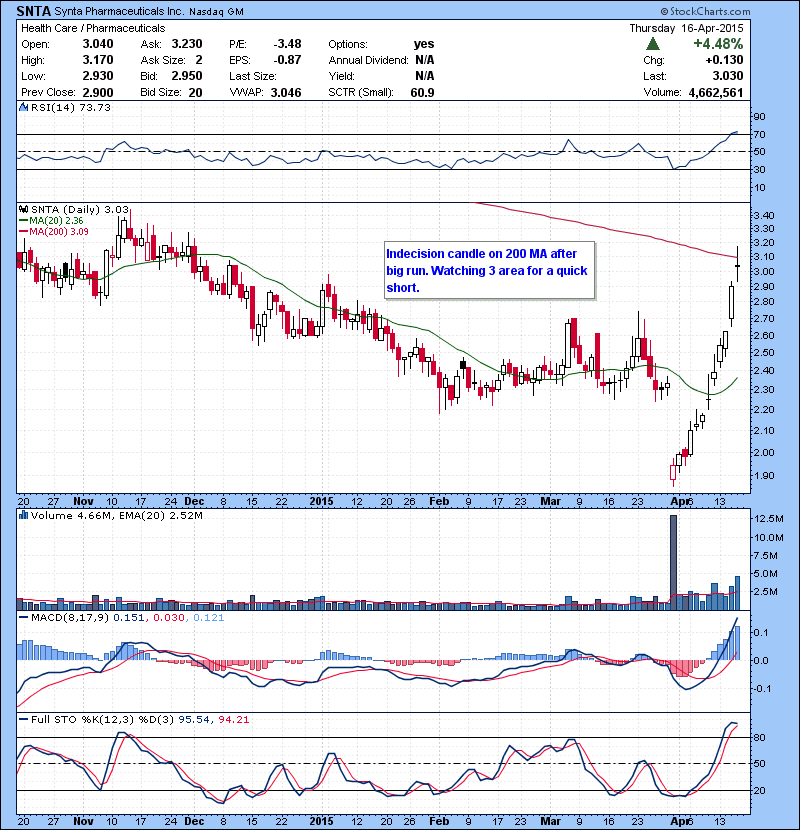Screen dimensions: 800x830
Task: Click the Options value yes
Action: (x=424, y=44)
